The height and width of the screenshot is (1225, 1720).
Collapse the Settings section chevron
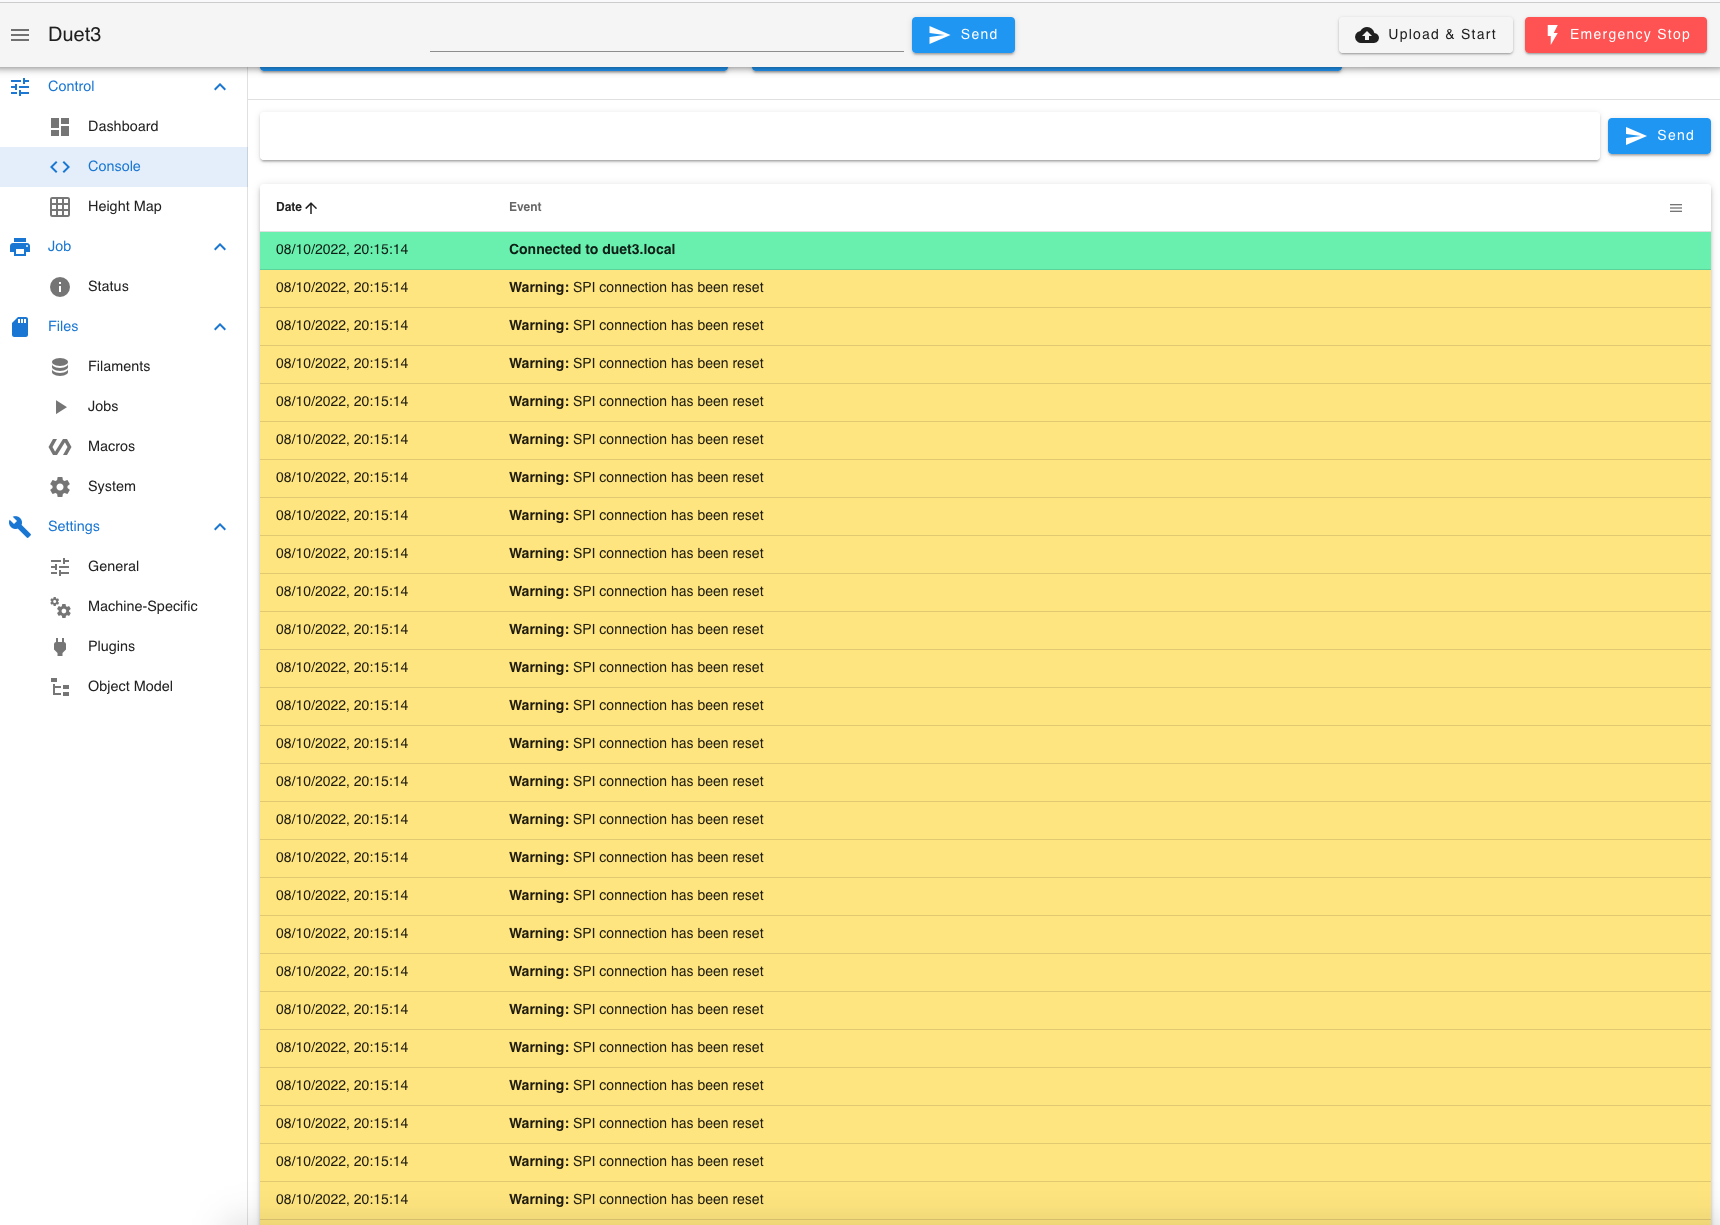(220, 527)
